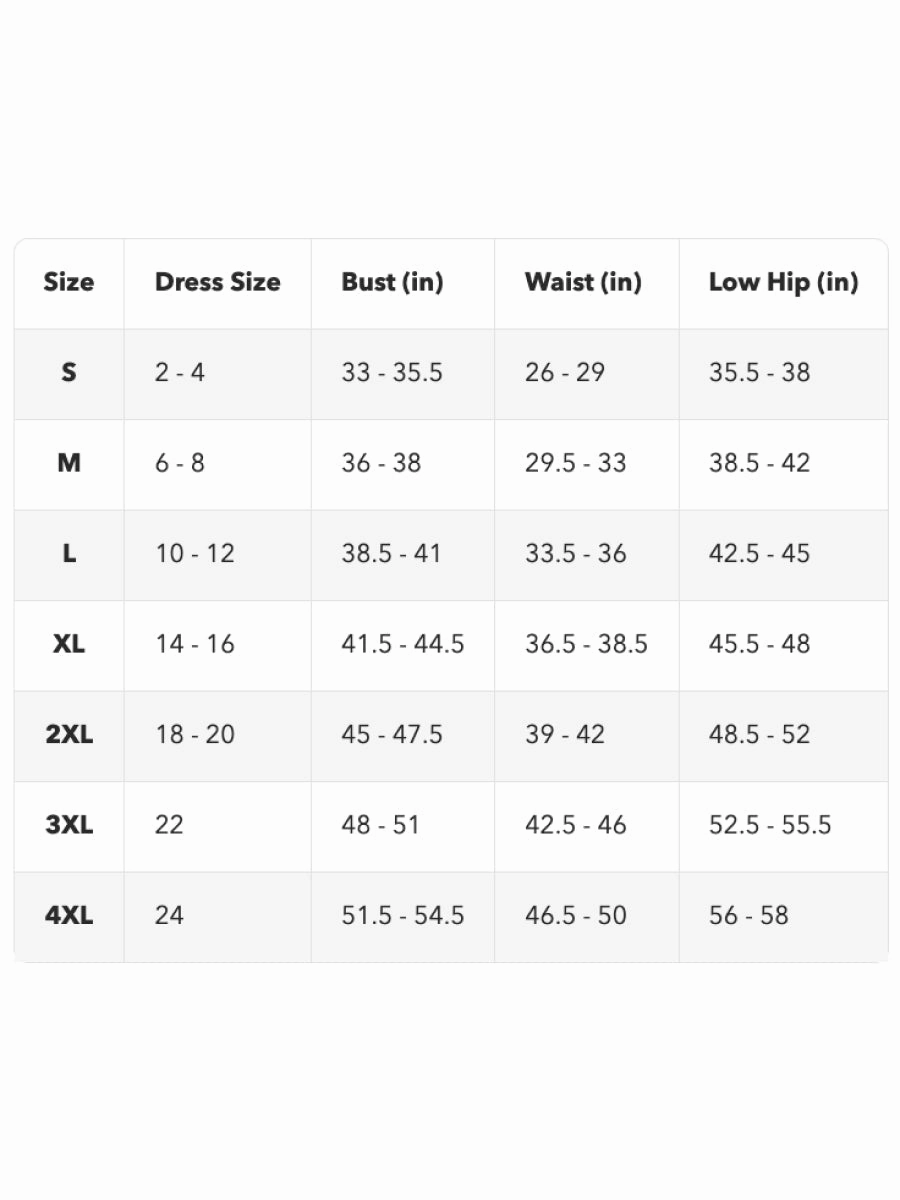
Task: Click the Low Hip (in) header
Action: (784, 282)
